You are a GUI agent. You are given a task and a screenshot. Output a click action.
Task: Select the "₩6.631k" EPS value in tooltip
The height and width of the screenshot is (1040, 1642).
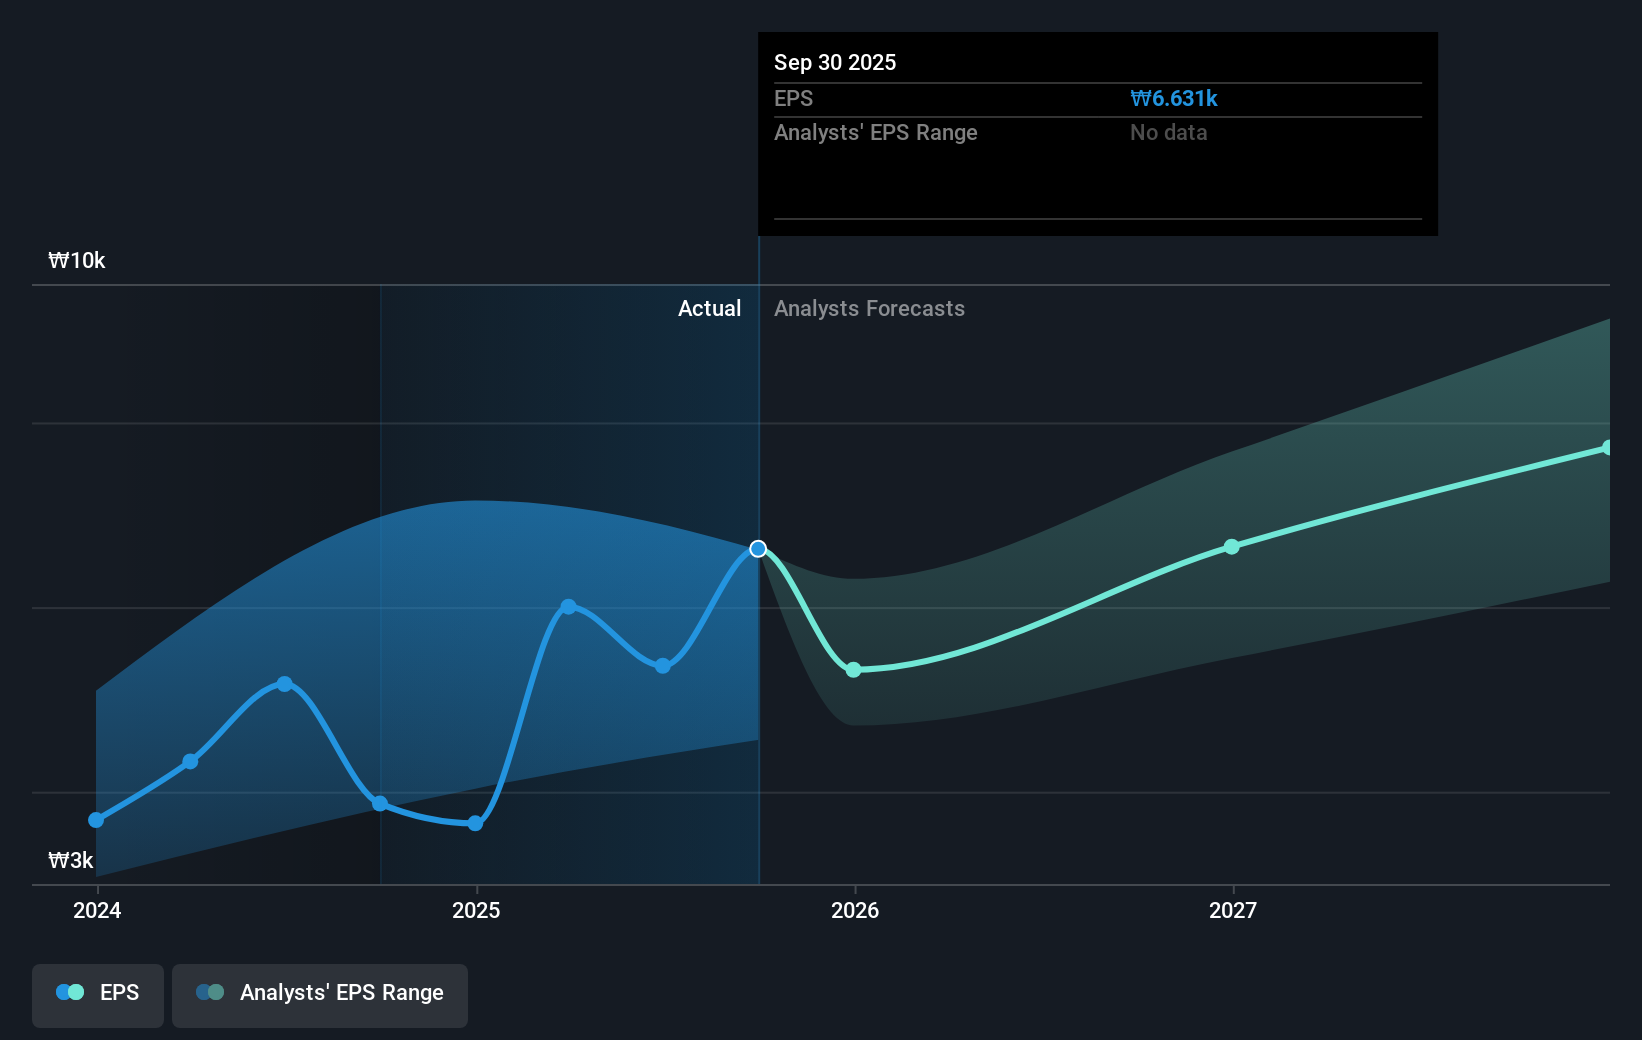1174,98
